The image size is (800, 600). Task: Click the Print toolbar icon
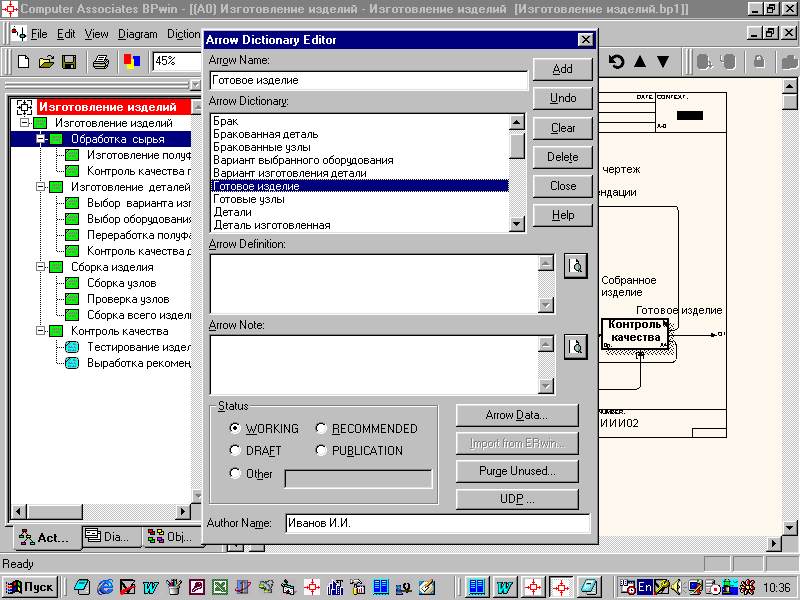[x=101, y=62]
